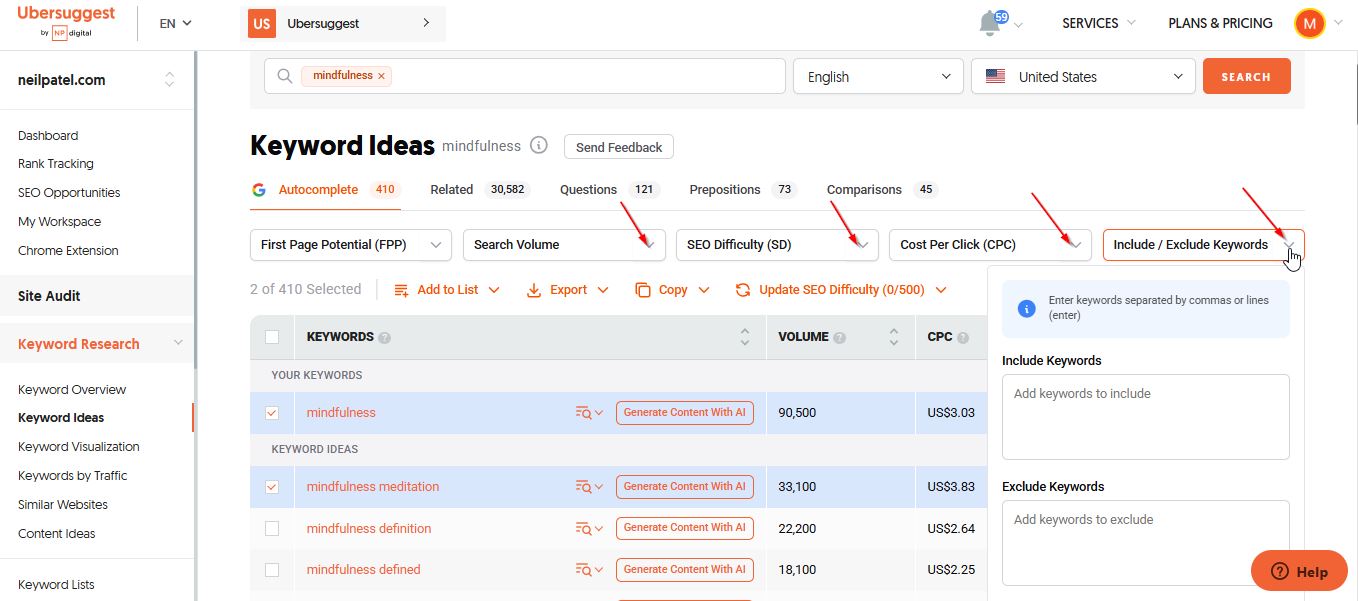The width and height of the screenshot is (1358, 601).
Task: Expand the SEO Difficulty (SD) filter
Action: [x=776, y=245]
